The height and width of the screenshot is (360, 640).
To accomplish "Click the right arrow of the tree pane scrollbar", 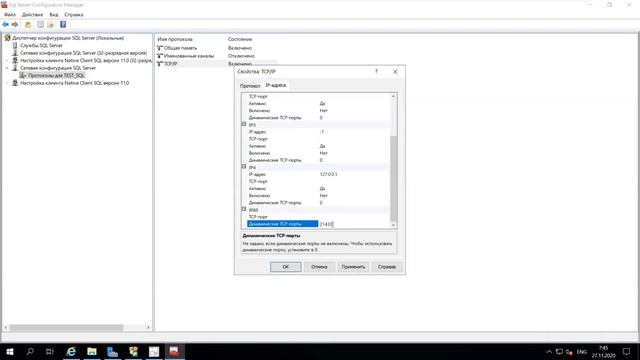I will (148, 327).
